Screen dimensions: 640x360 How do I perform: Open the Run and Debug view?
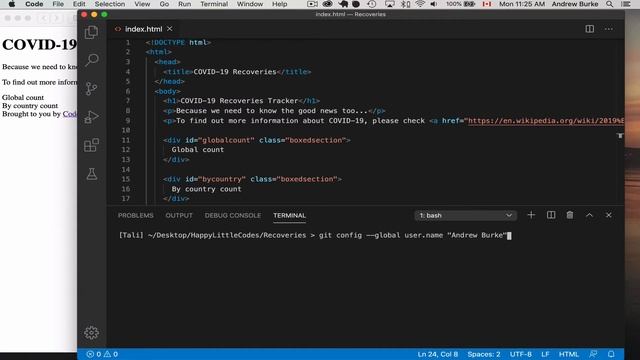pos(91,117)
